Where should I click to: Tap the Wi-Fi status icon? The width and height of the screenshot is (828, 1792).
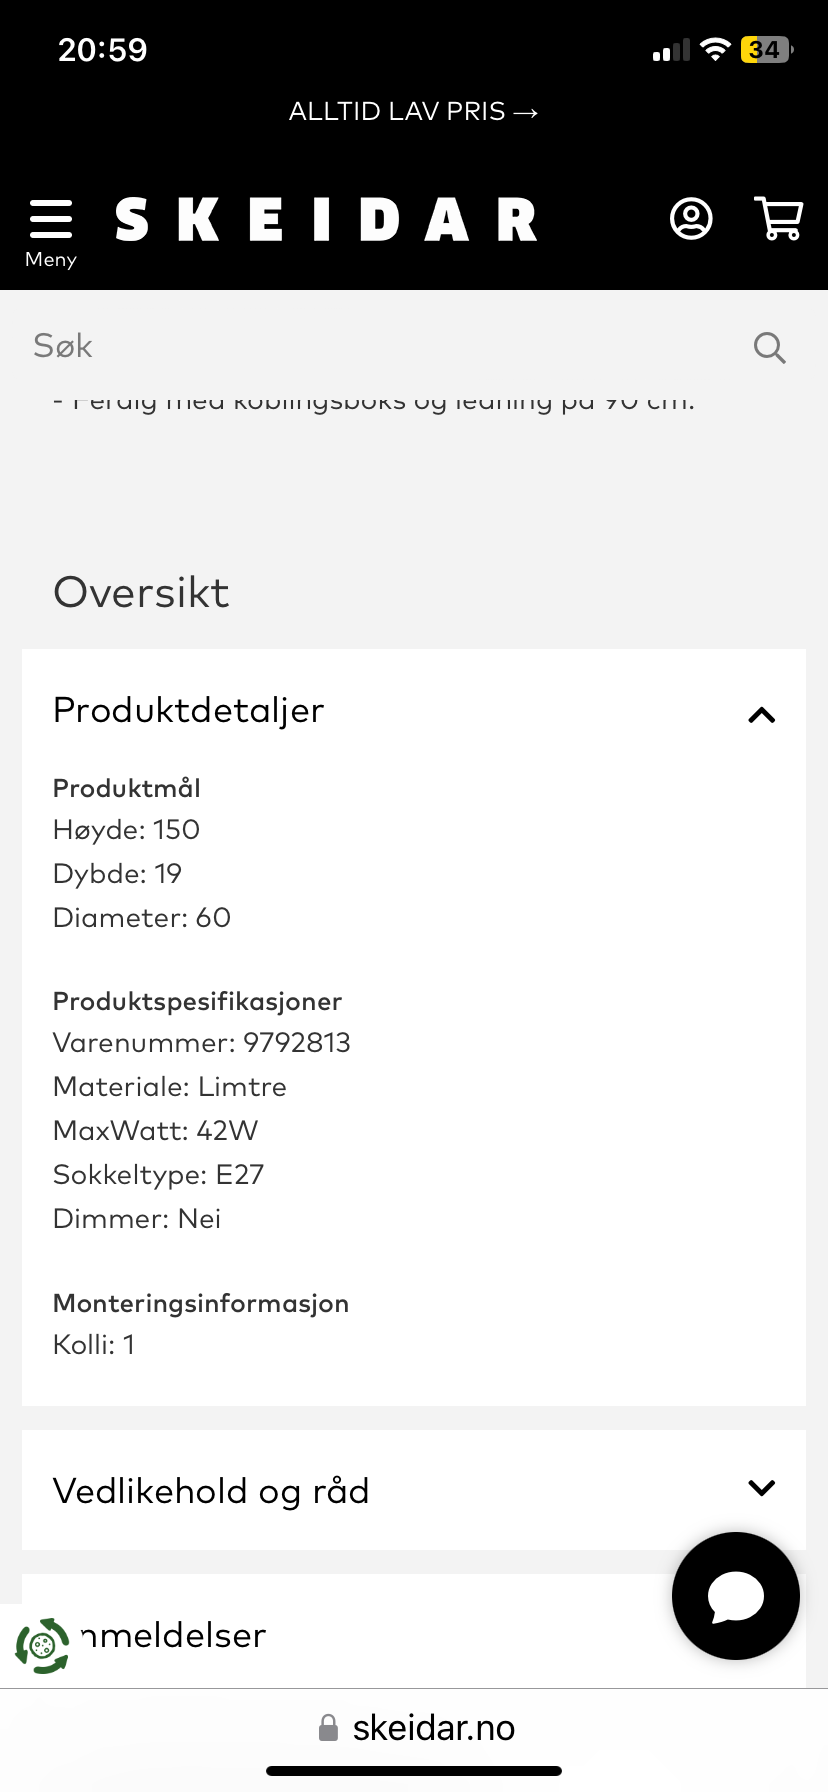(x=715, y=50)
